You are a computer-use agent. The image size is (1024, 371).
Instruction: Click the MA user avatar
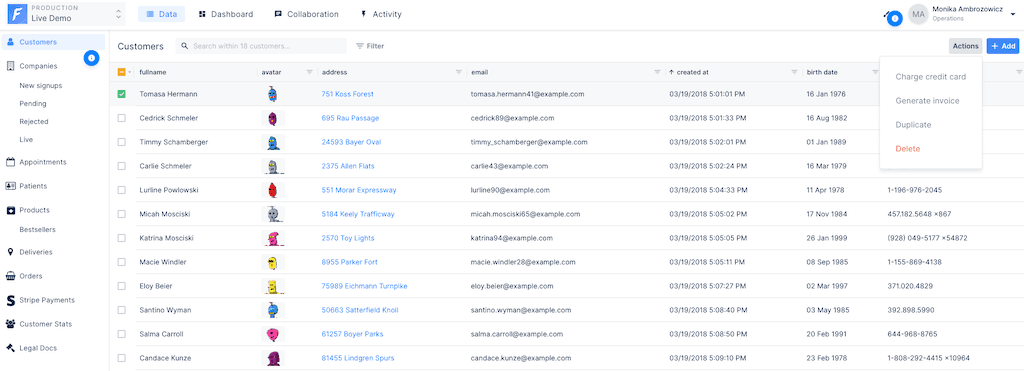[919, 14]
